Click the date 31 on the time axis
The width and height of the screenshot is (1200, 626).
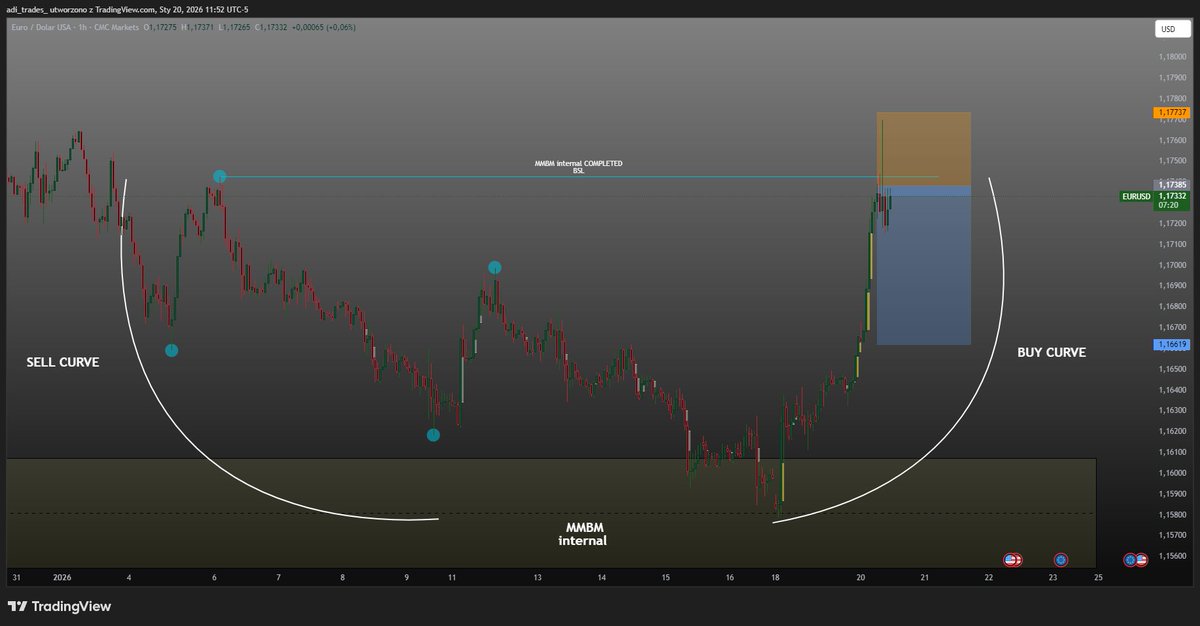pyautogui.click(x=15, y=577)
